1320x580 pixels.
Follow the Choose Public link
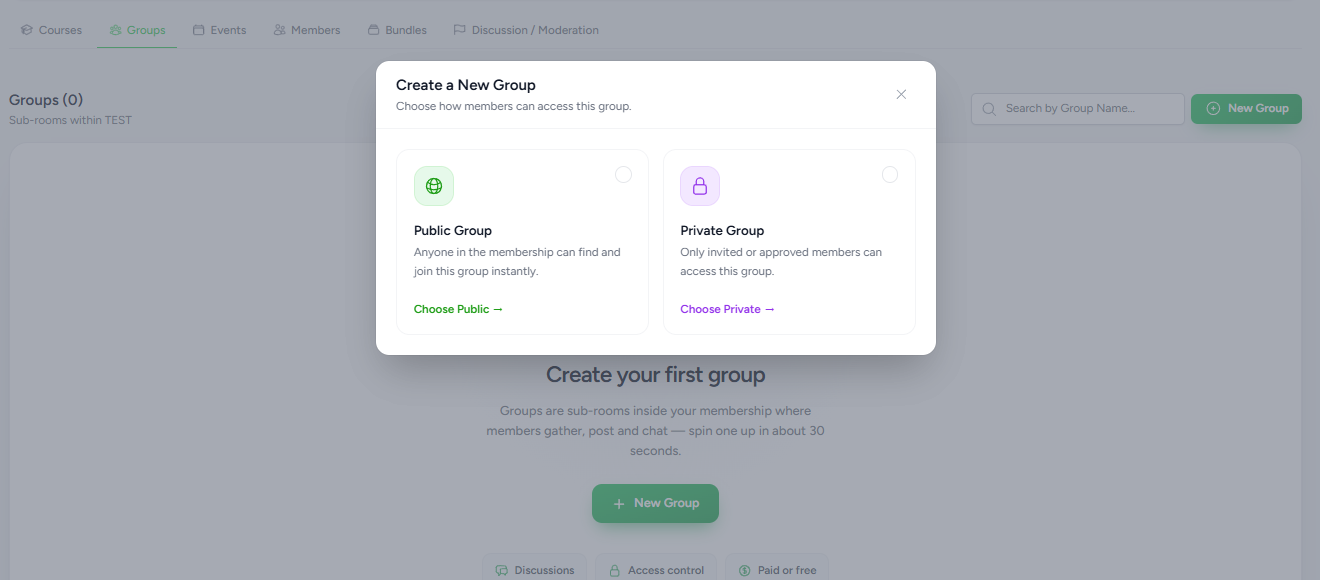(459, 309)
